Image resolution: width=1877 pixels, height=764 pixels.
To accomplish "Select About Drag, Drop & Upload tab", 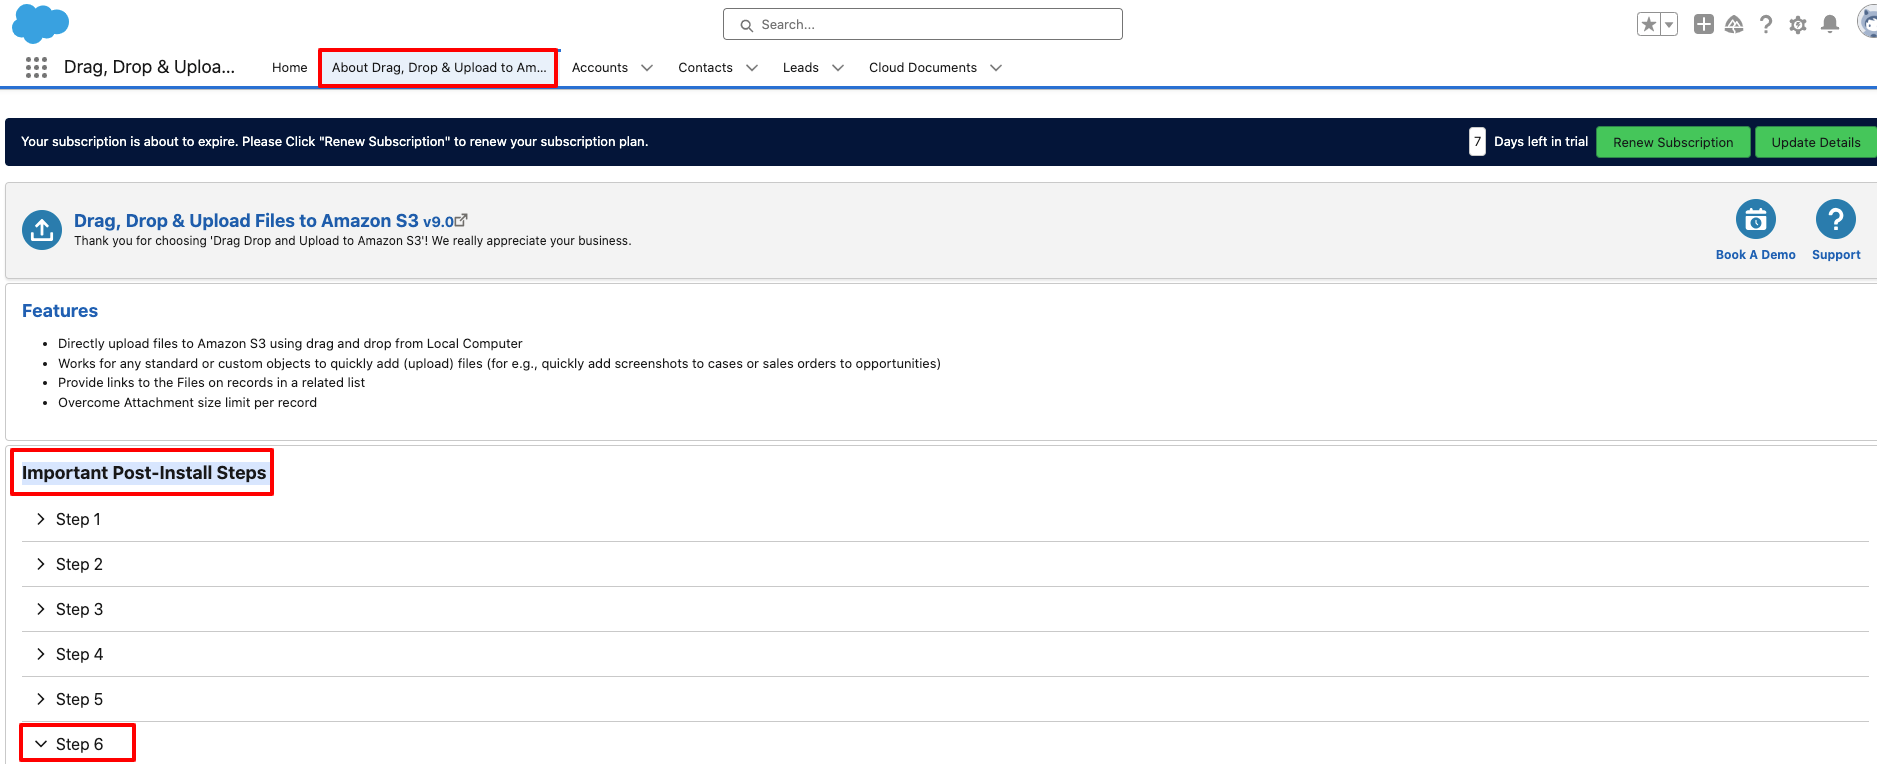I will [439, 67].
